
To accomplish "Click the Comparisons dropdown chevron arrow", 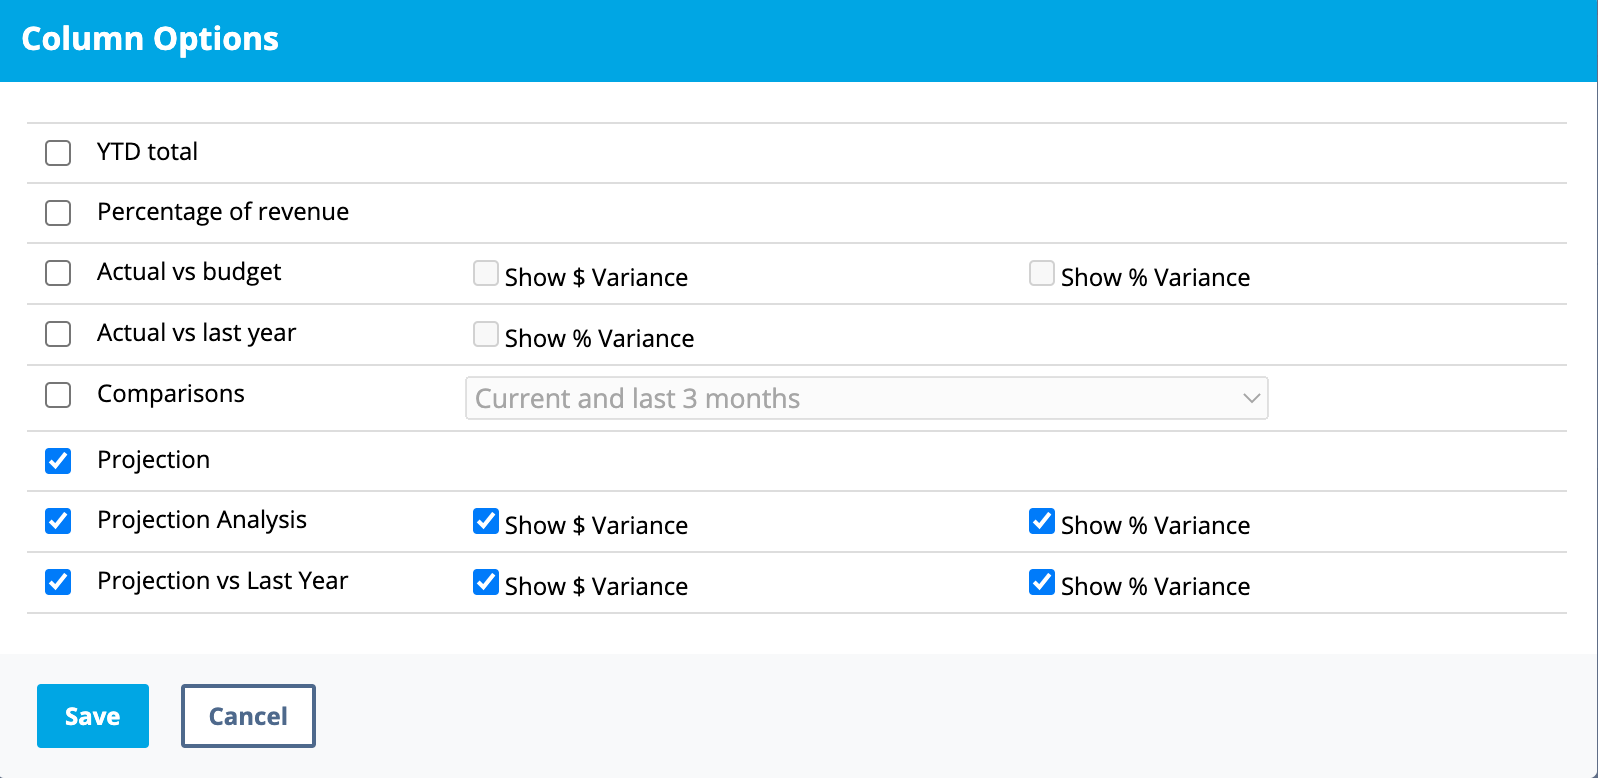I will point(1251,398).
